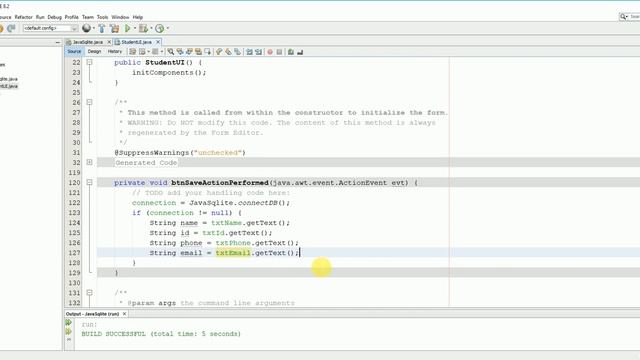This screenshot has height=360, width=640.
Task: Expand the Generated Code fold at line 32
Action: pyautogui.click(x=89, y=162)
